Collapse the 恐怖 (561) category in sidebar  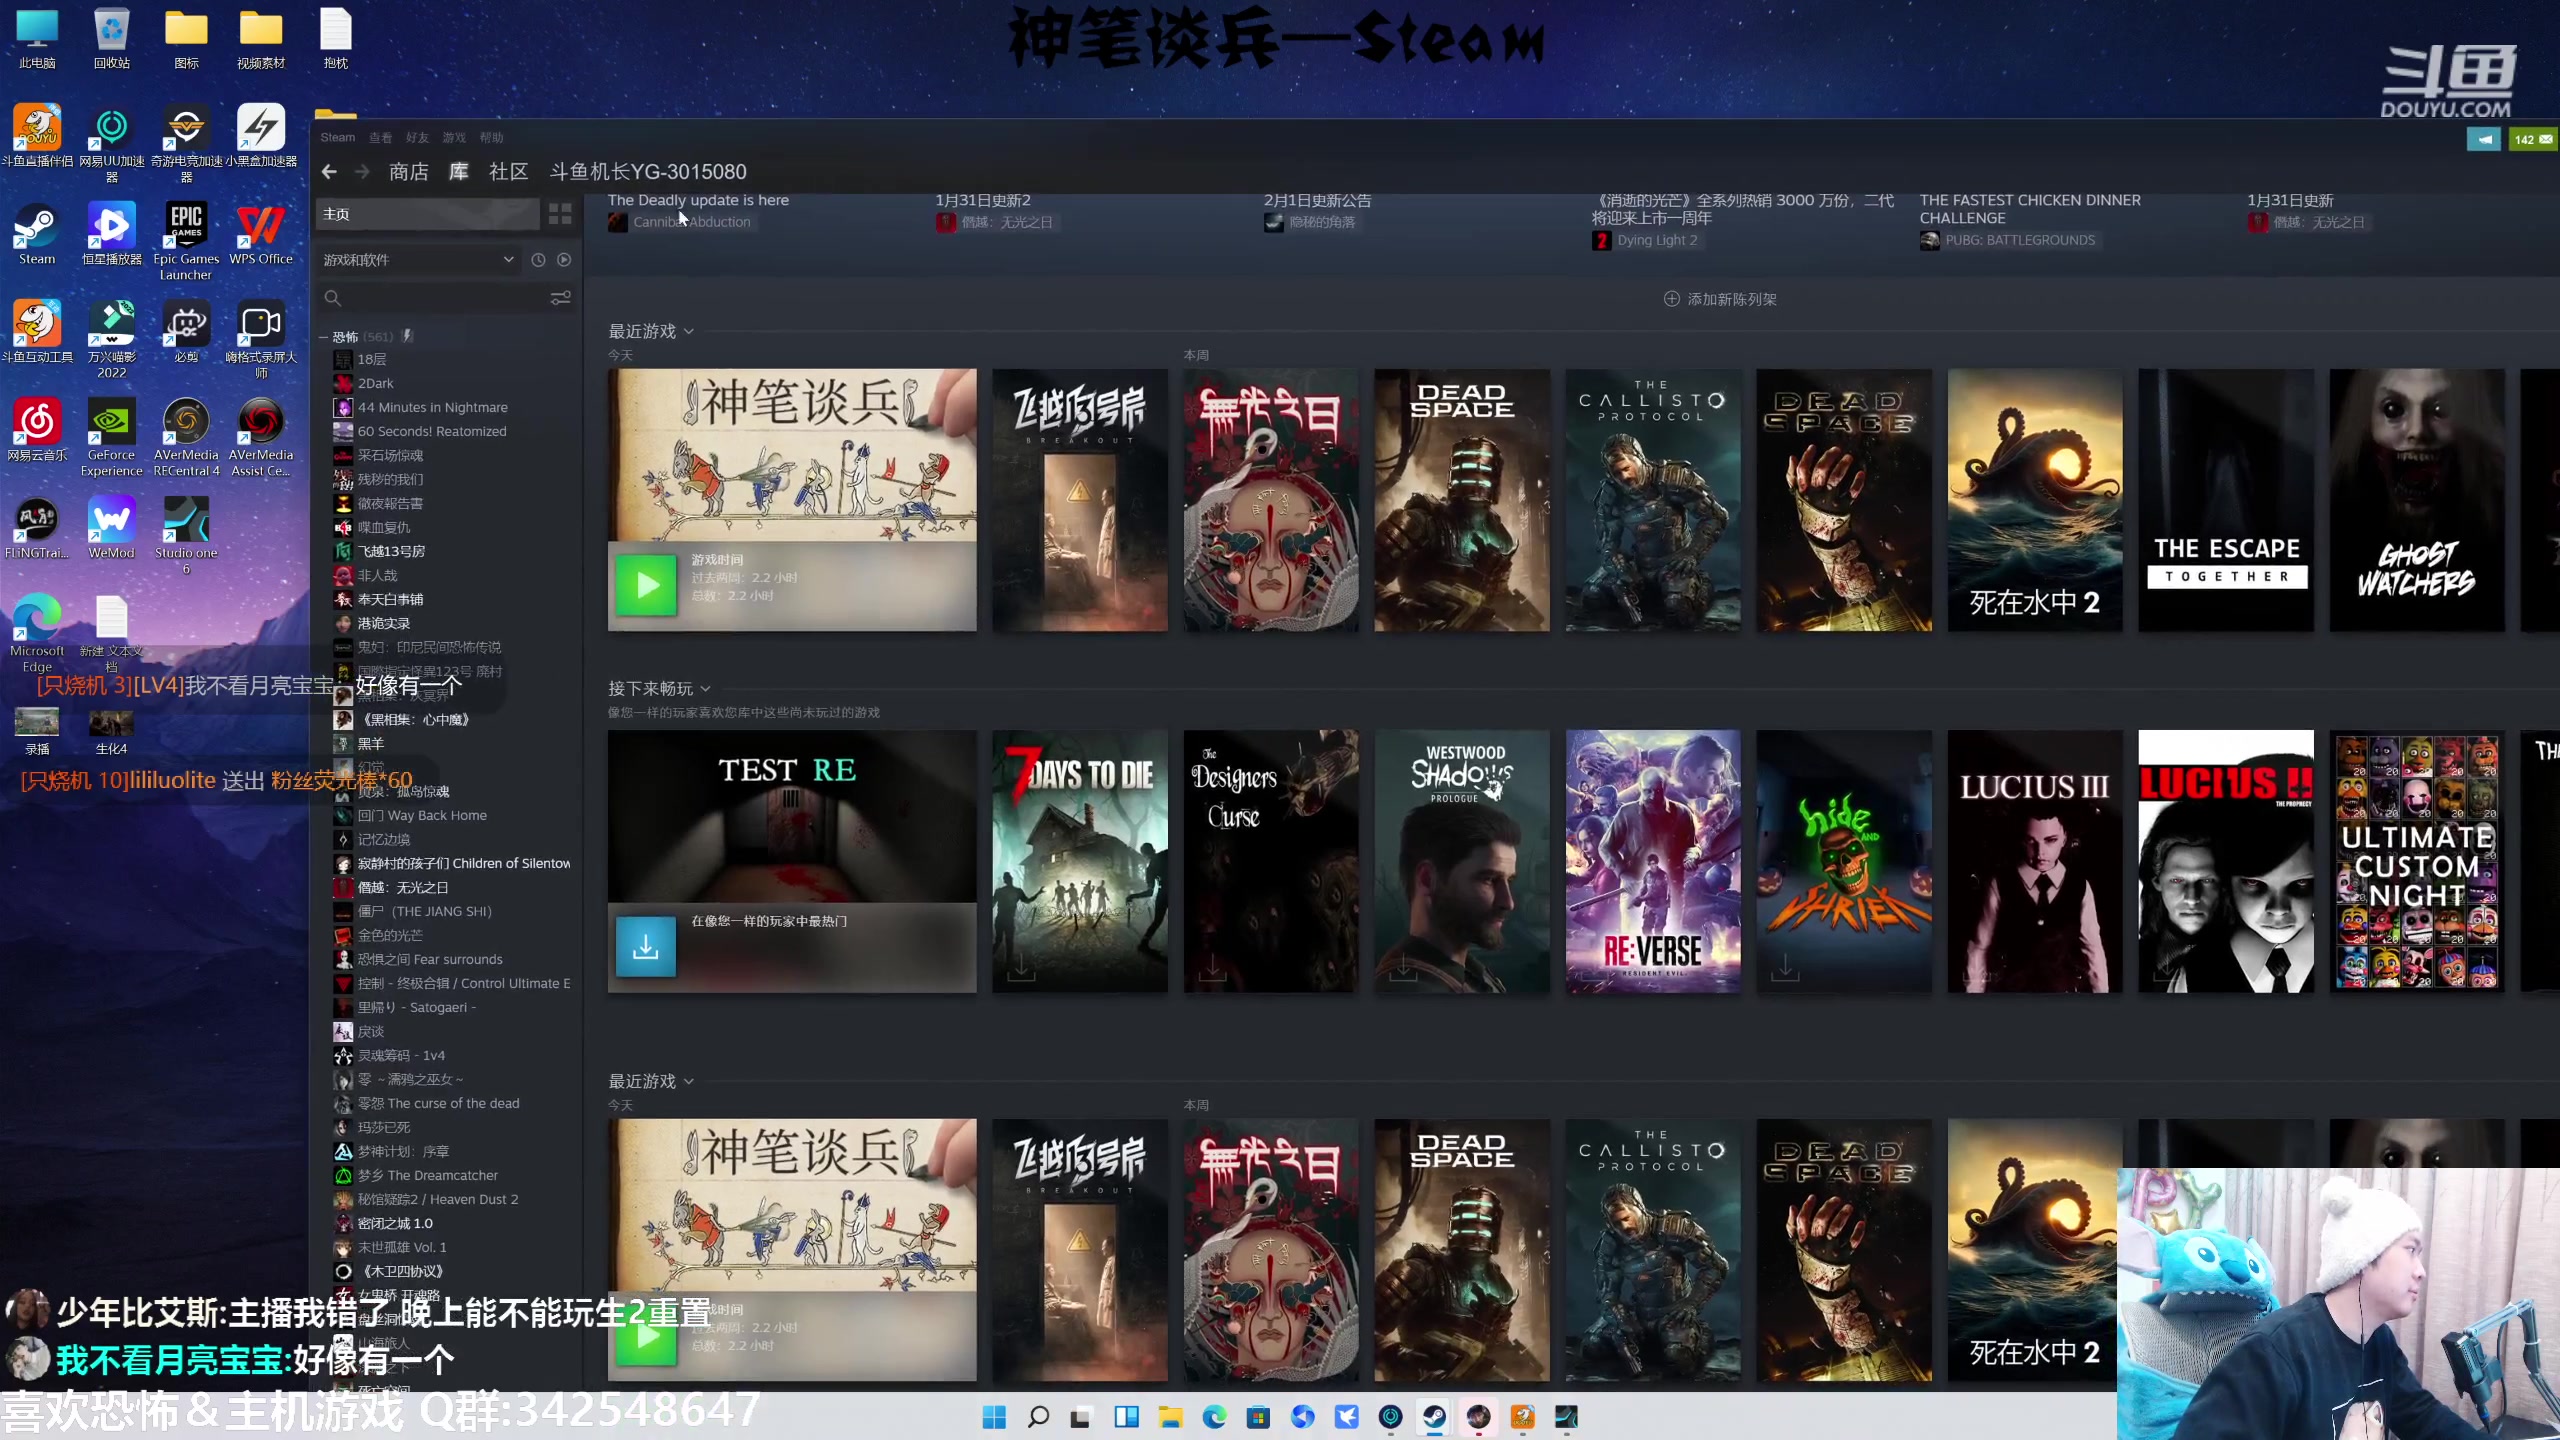click(323, 336)
